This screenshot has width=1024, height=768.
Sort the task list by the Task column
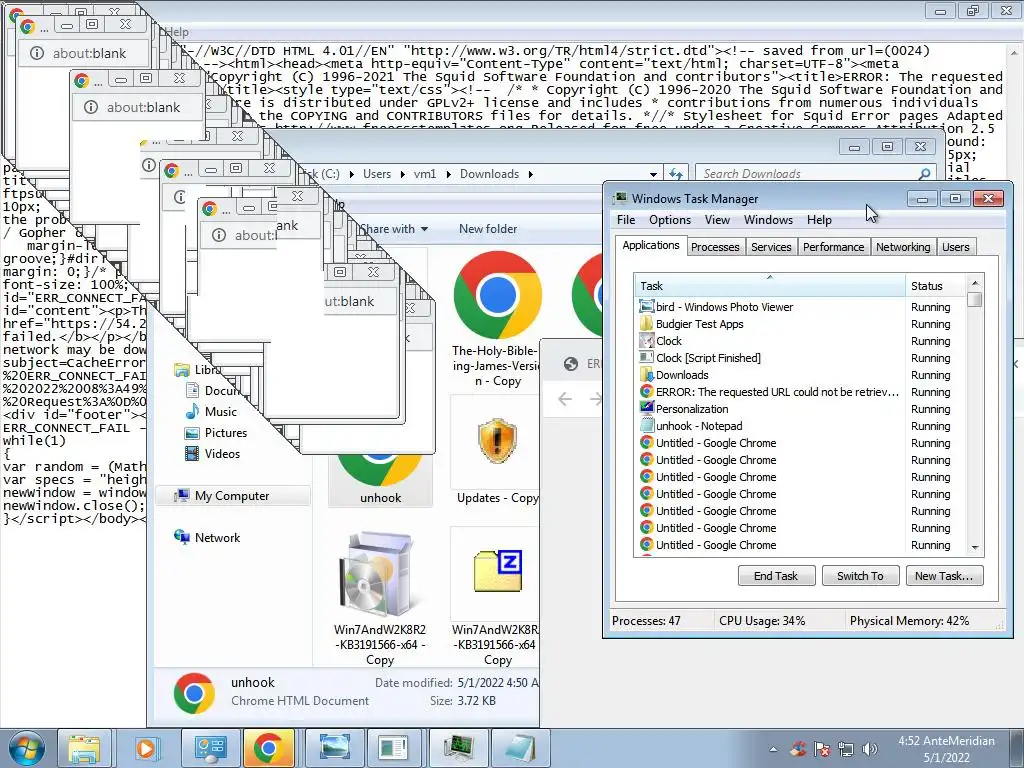(769, 286)
